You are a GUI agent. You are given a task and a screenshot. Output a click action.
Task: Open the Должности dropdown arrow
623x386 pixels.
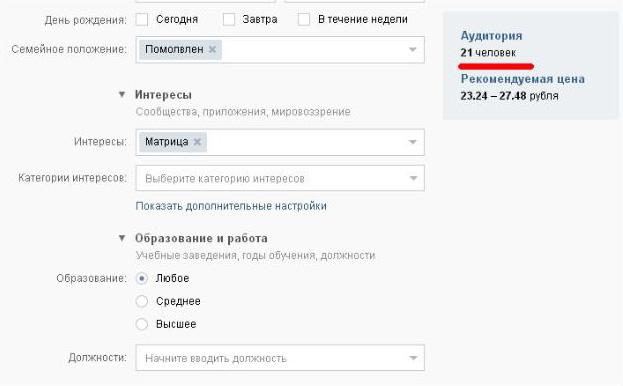point(413,358)
